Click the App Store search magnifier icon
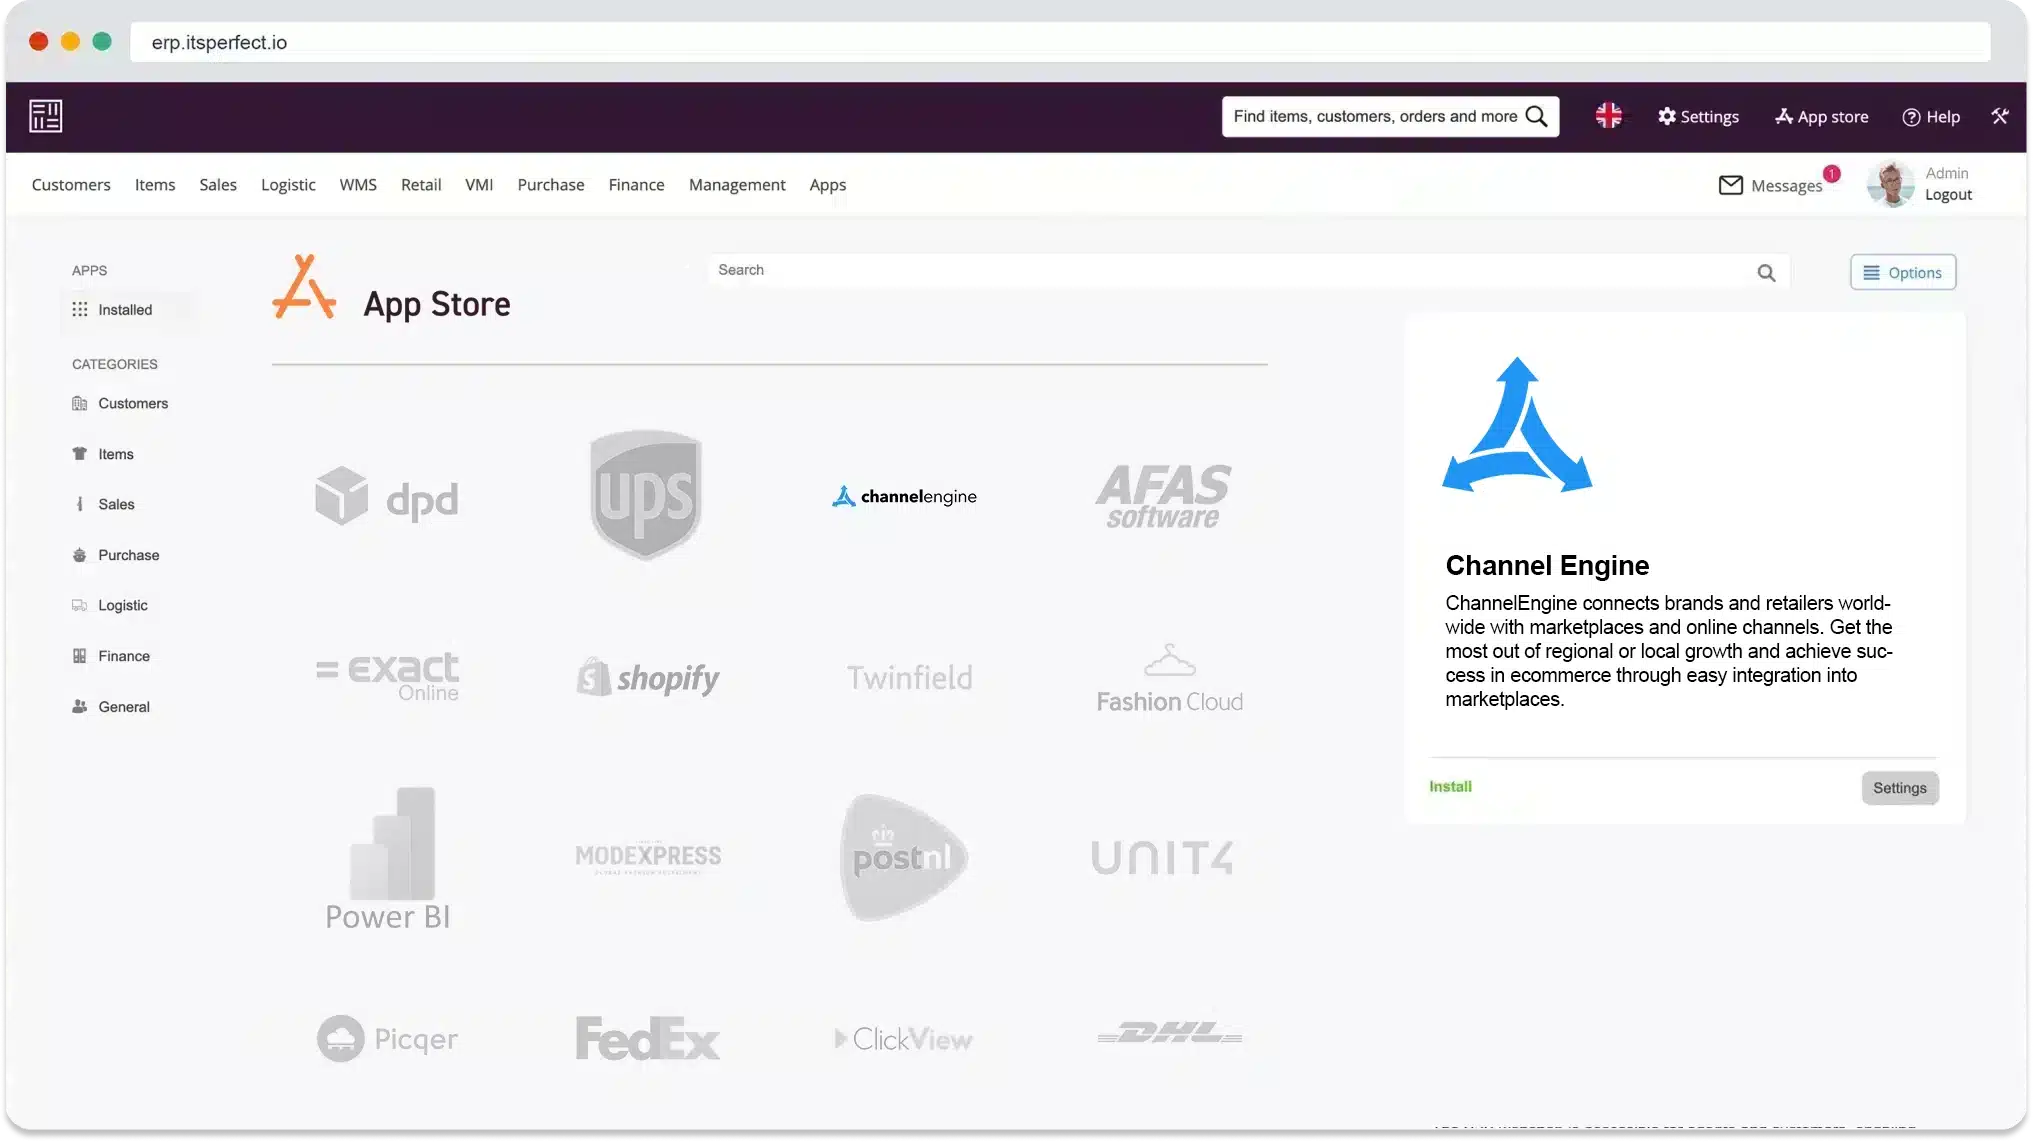 [1766, 273]
